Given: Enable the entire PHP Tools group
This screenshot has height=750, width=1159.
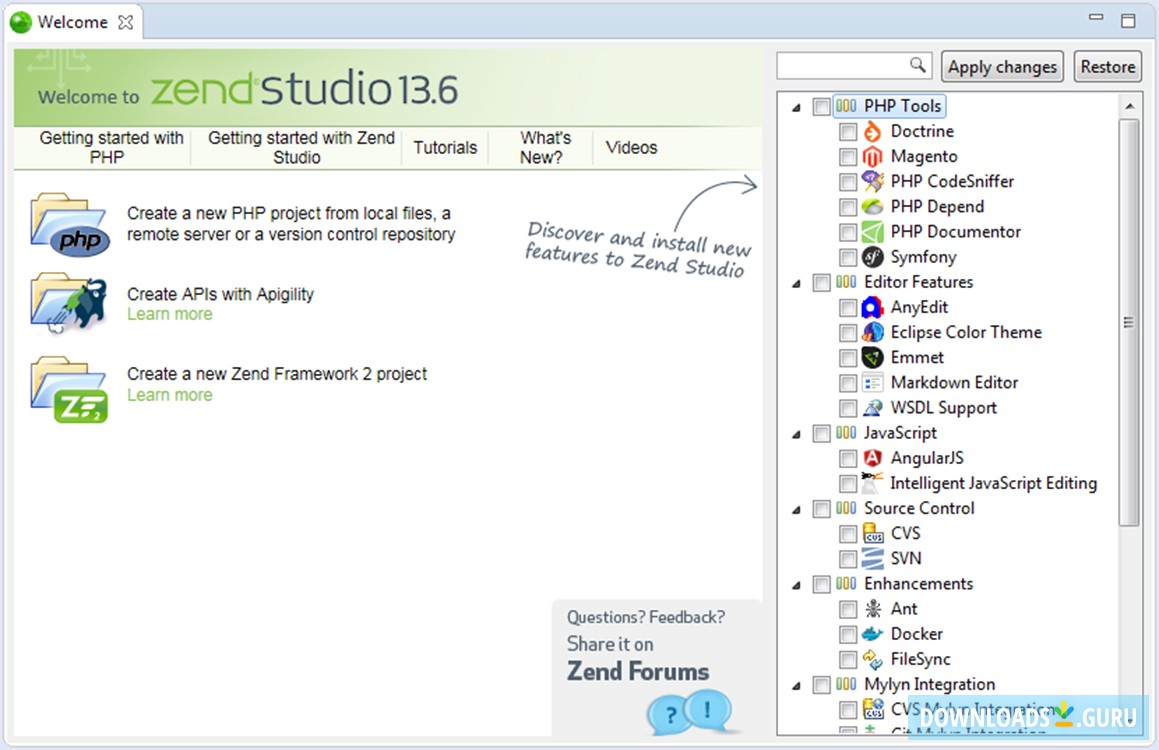Looking at the screenshot, I should pyautogui.click(x=821, y=105).
